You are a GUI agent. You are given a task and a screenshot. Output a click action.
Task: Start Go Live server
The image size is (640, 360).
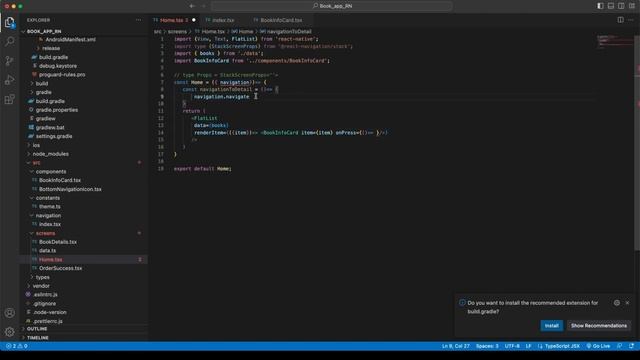pos(598,346)
